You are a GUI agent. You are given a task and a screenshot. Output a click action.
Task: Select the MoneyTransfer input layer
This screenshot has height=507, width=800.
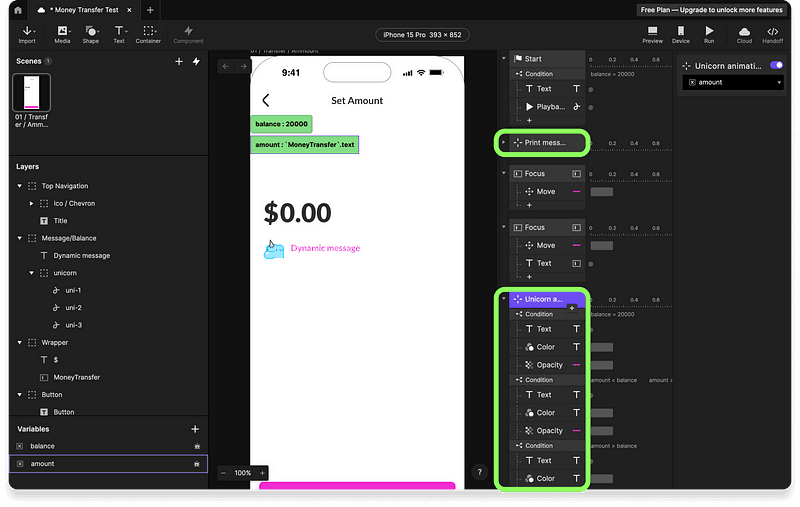tap(77, 377)
